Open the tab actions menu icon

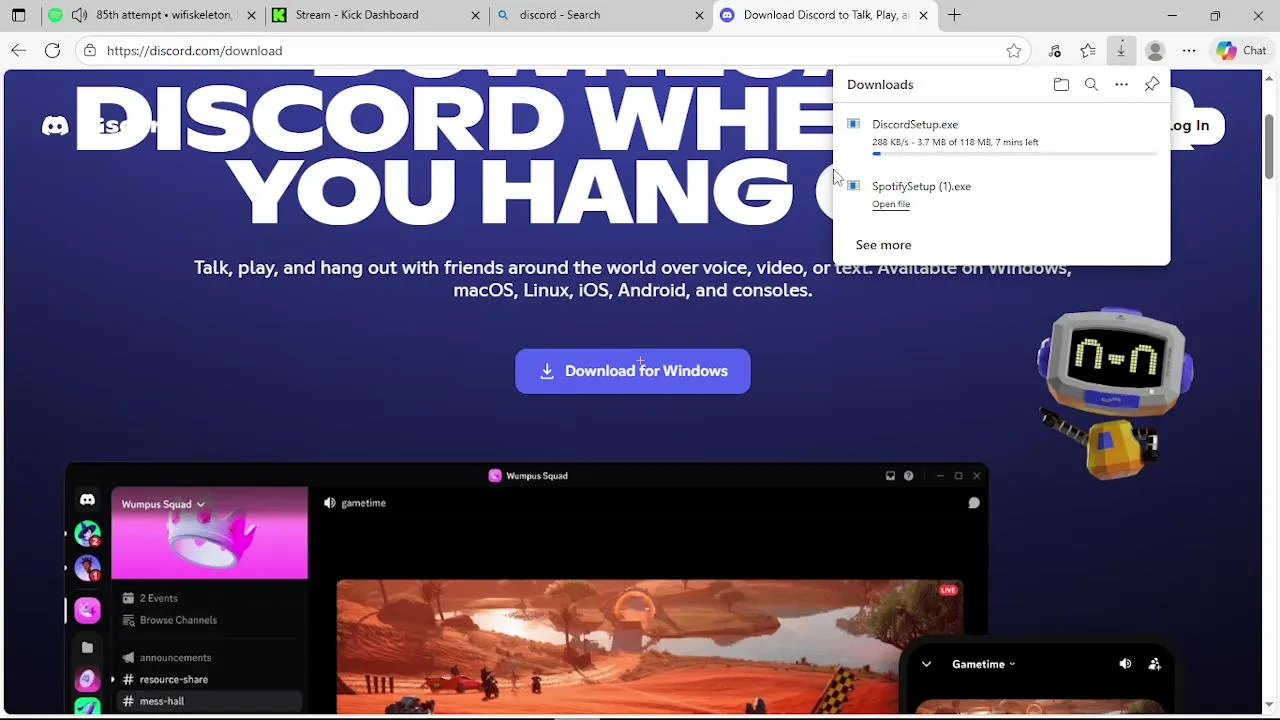18,15
